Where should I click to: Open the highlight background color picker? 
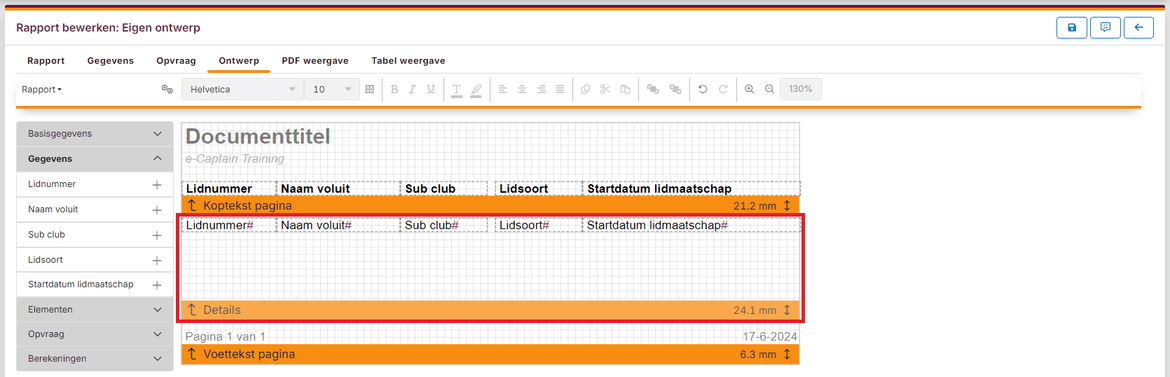[x=476, y=90]
